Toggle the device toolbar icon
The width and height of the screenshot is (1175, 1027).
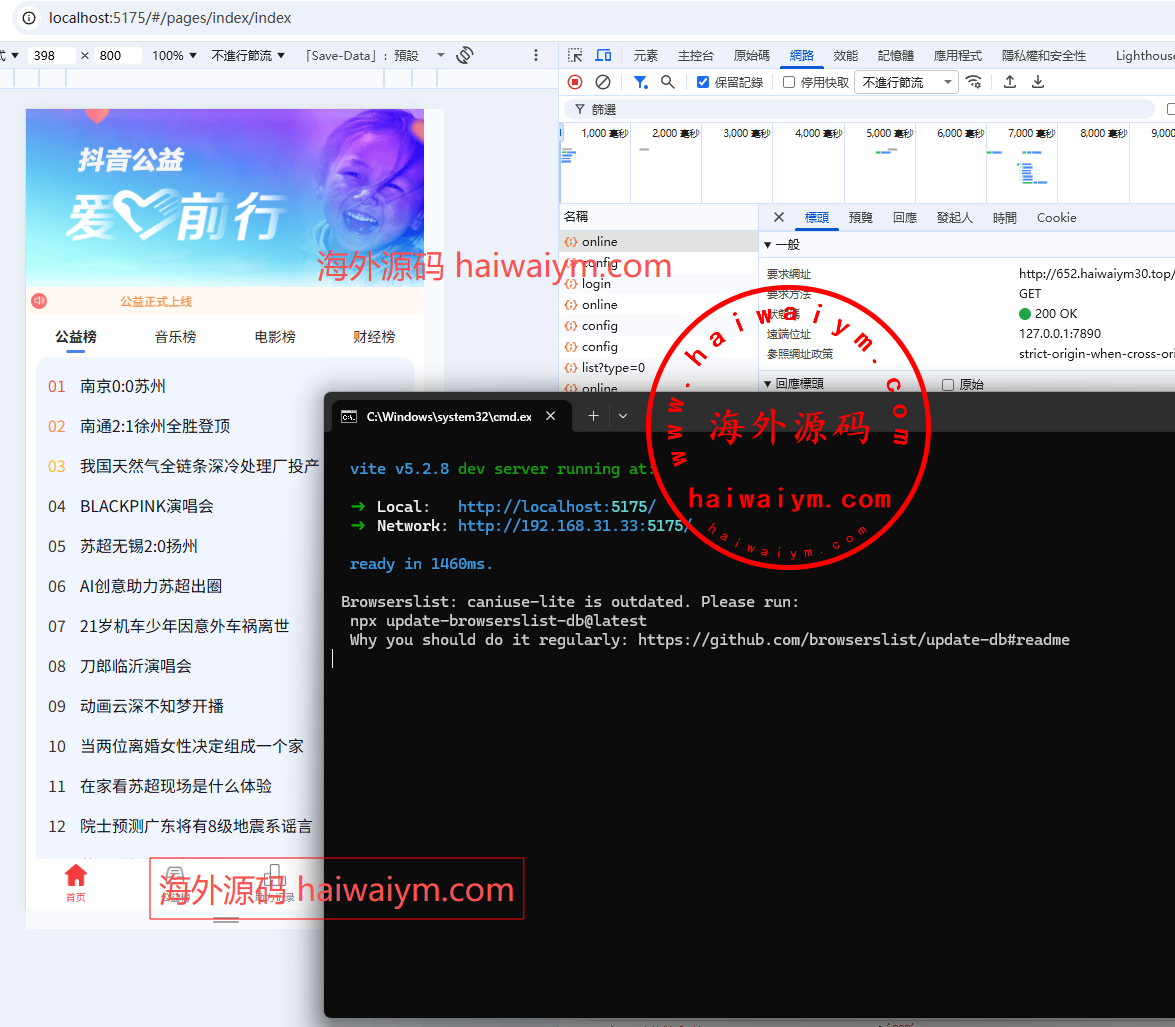[x=603, y=56]
